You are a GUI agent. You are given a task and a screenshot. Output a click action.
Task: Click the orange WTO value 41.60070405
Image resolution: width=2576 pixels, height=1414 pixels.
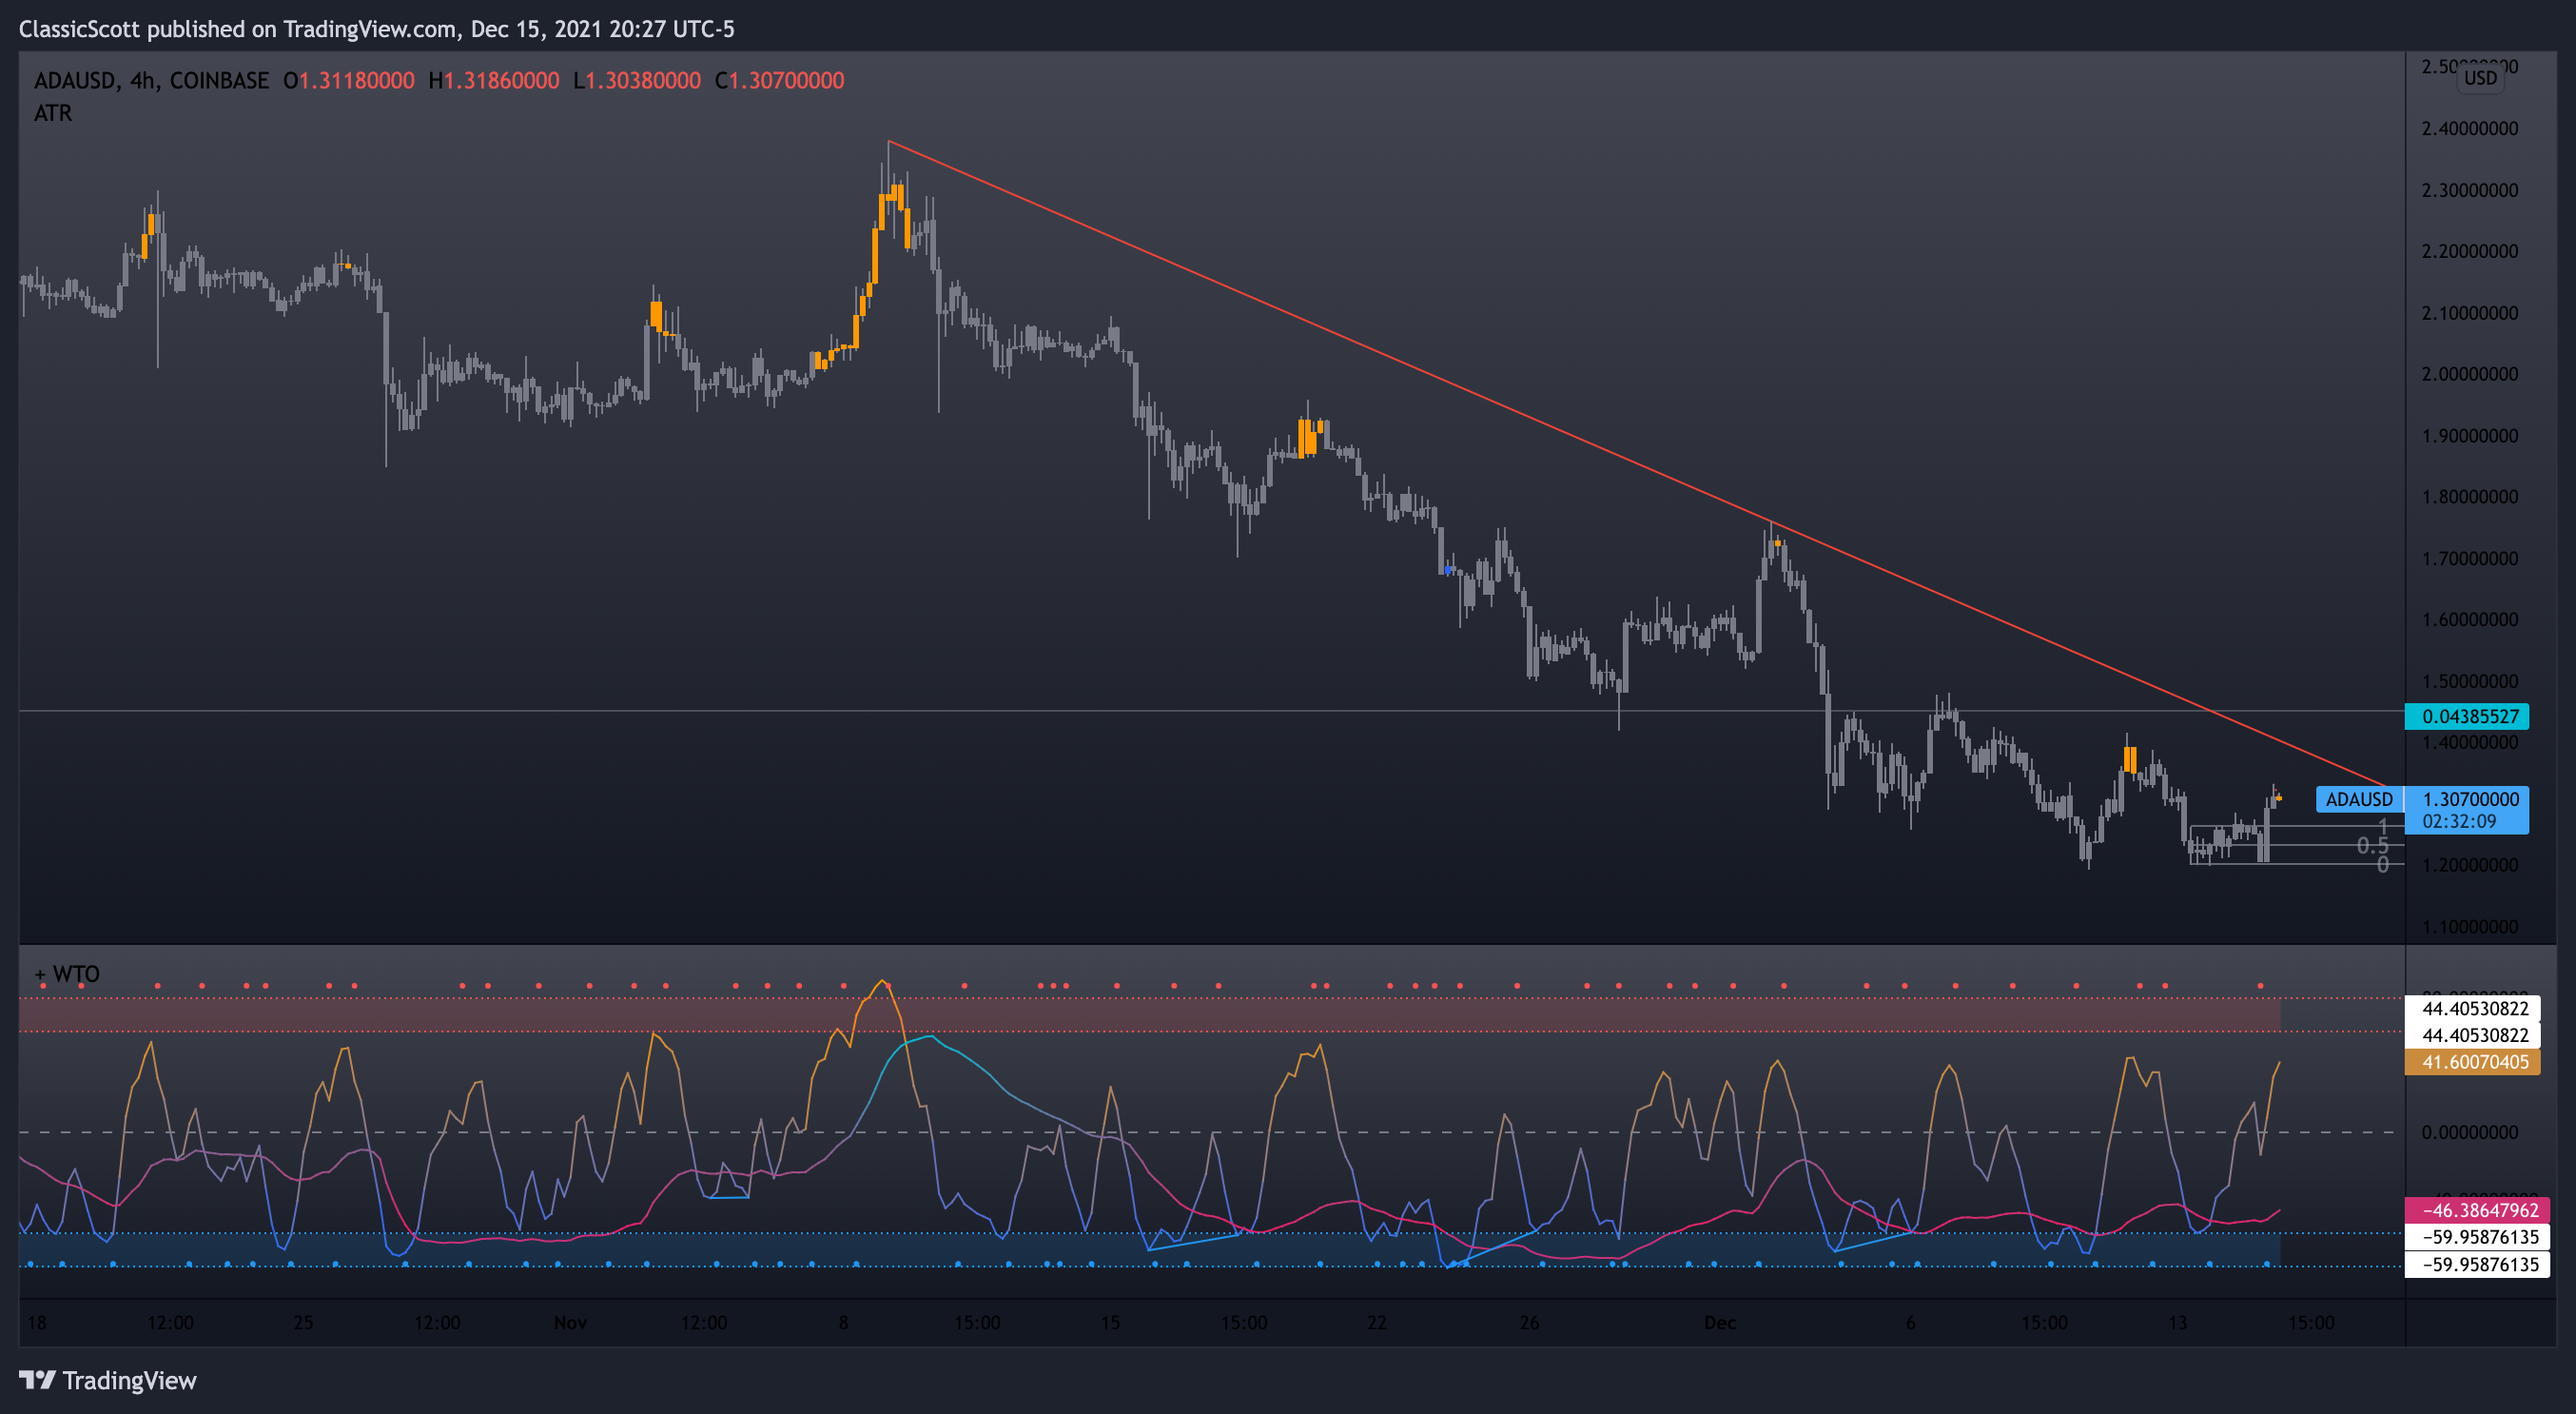click(2472, 1062)
